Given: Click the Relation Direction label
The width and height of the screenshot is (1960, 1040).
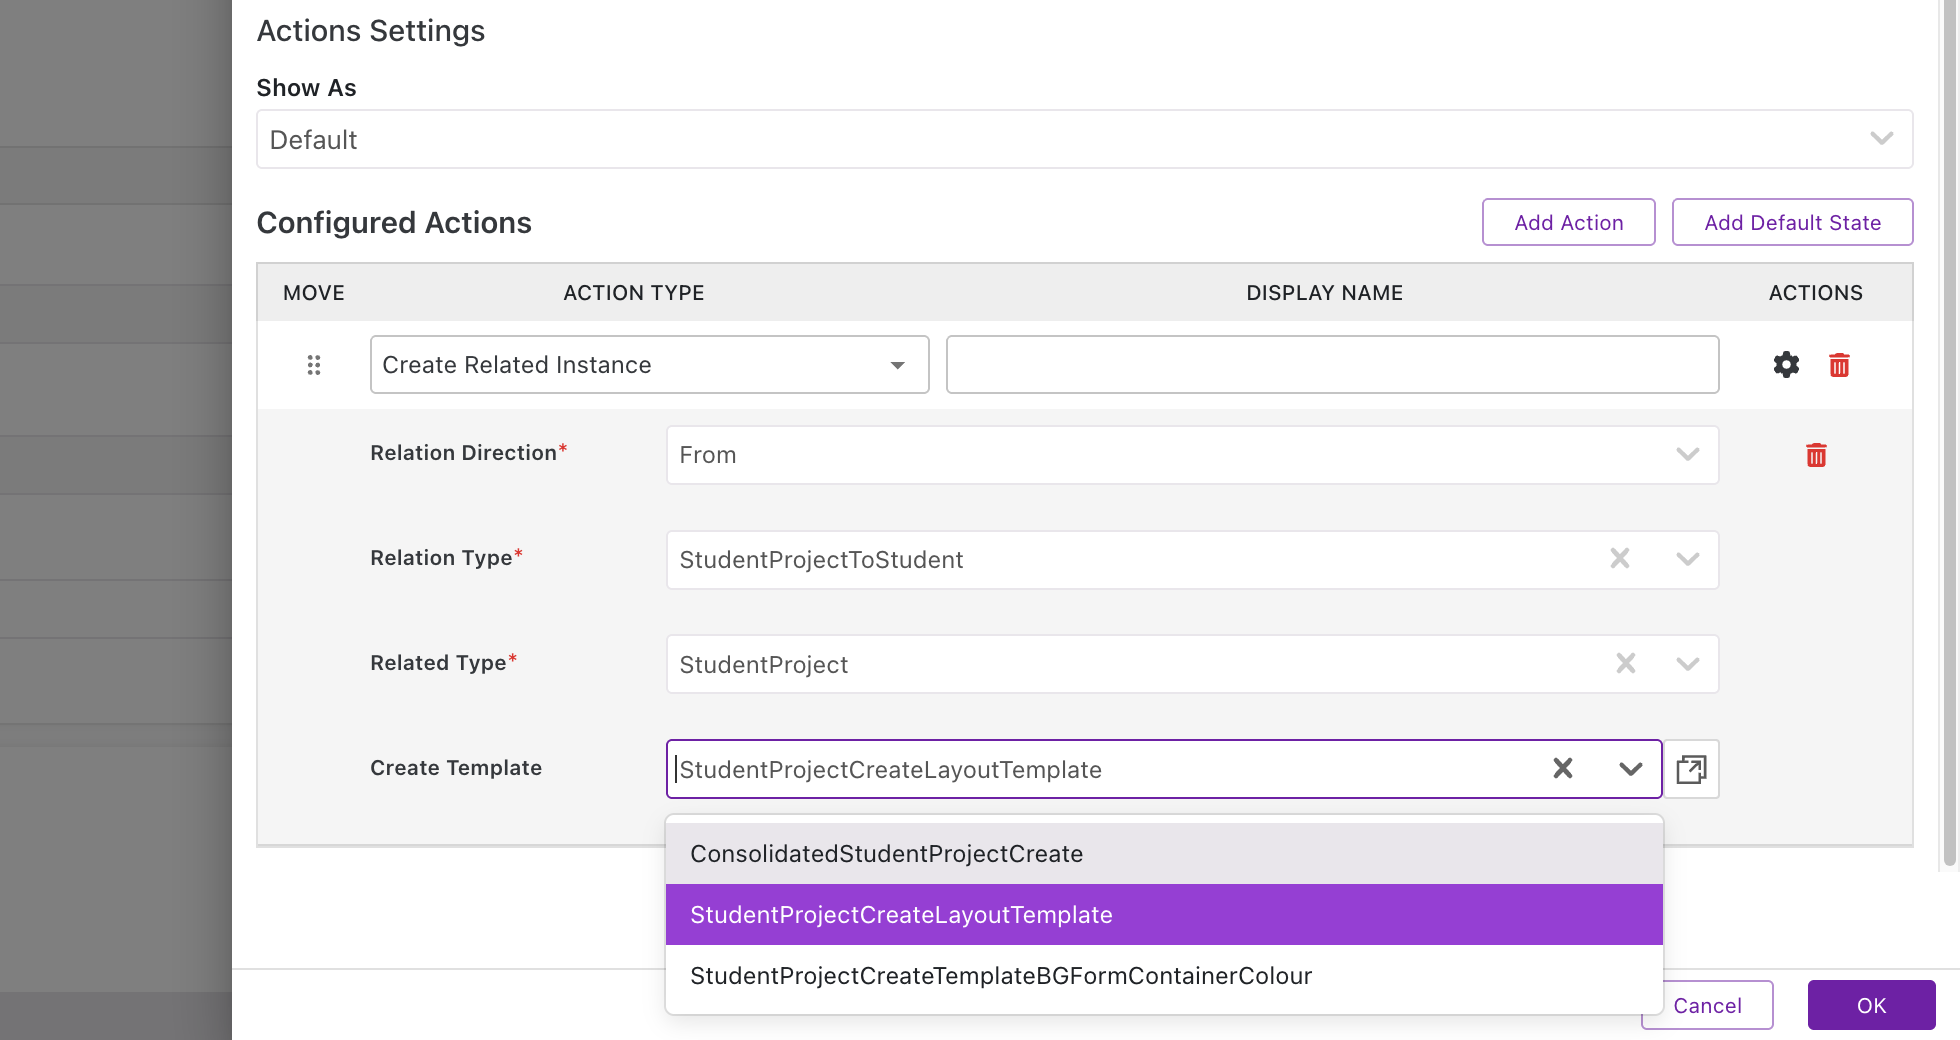Looking at the screenshot, I should click(x=468, y=453).
